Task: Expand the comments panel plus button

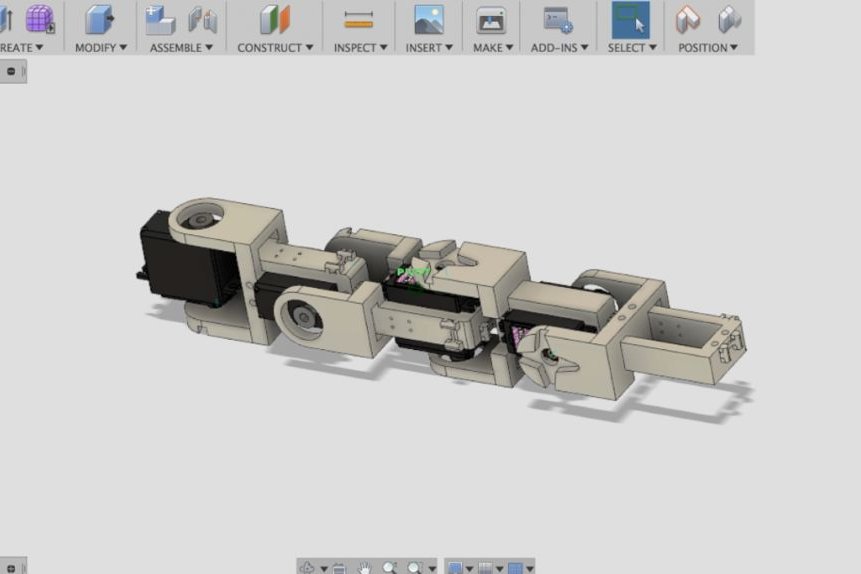Action: coord(11,569)
